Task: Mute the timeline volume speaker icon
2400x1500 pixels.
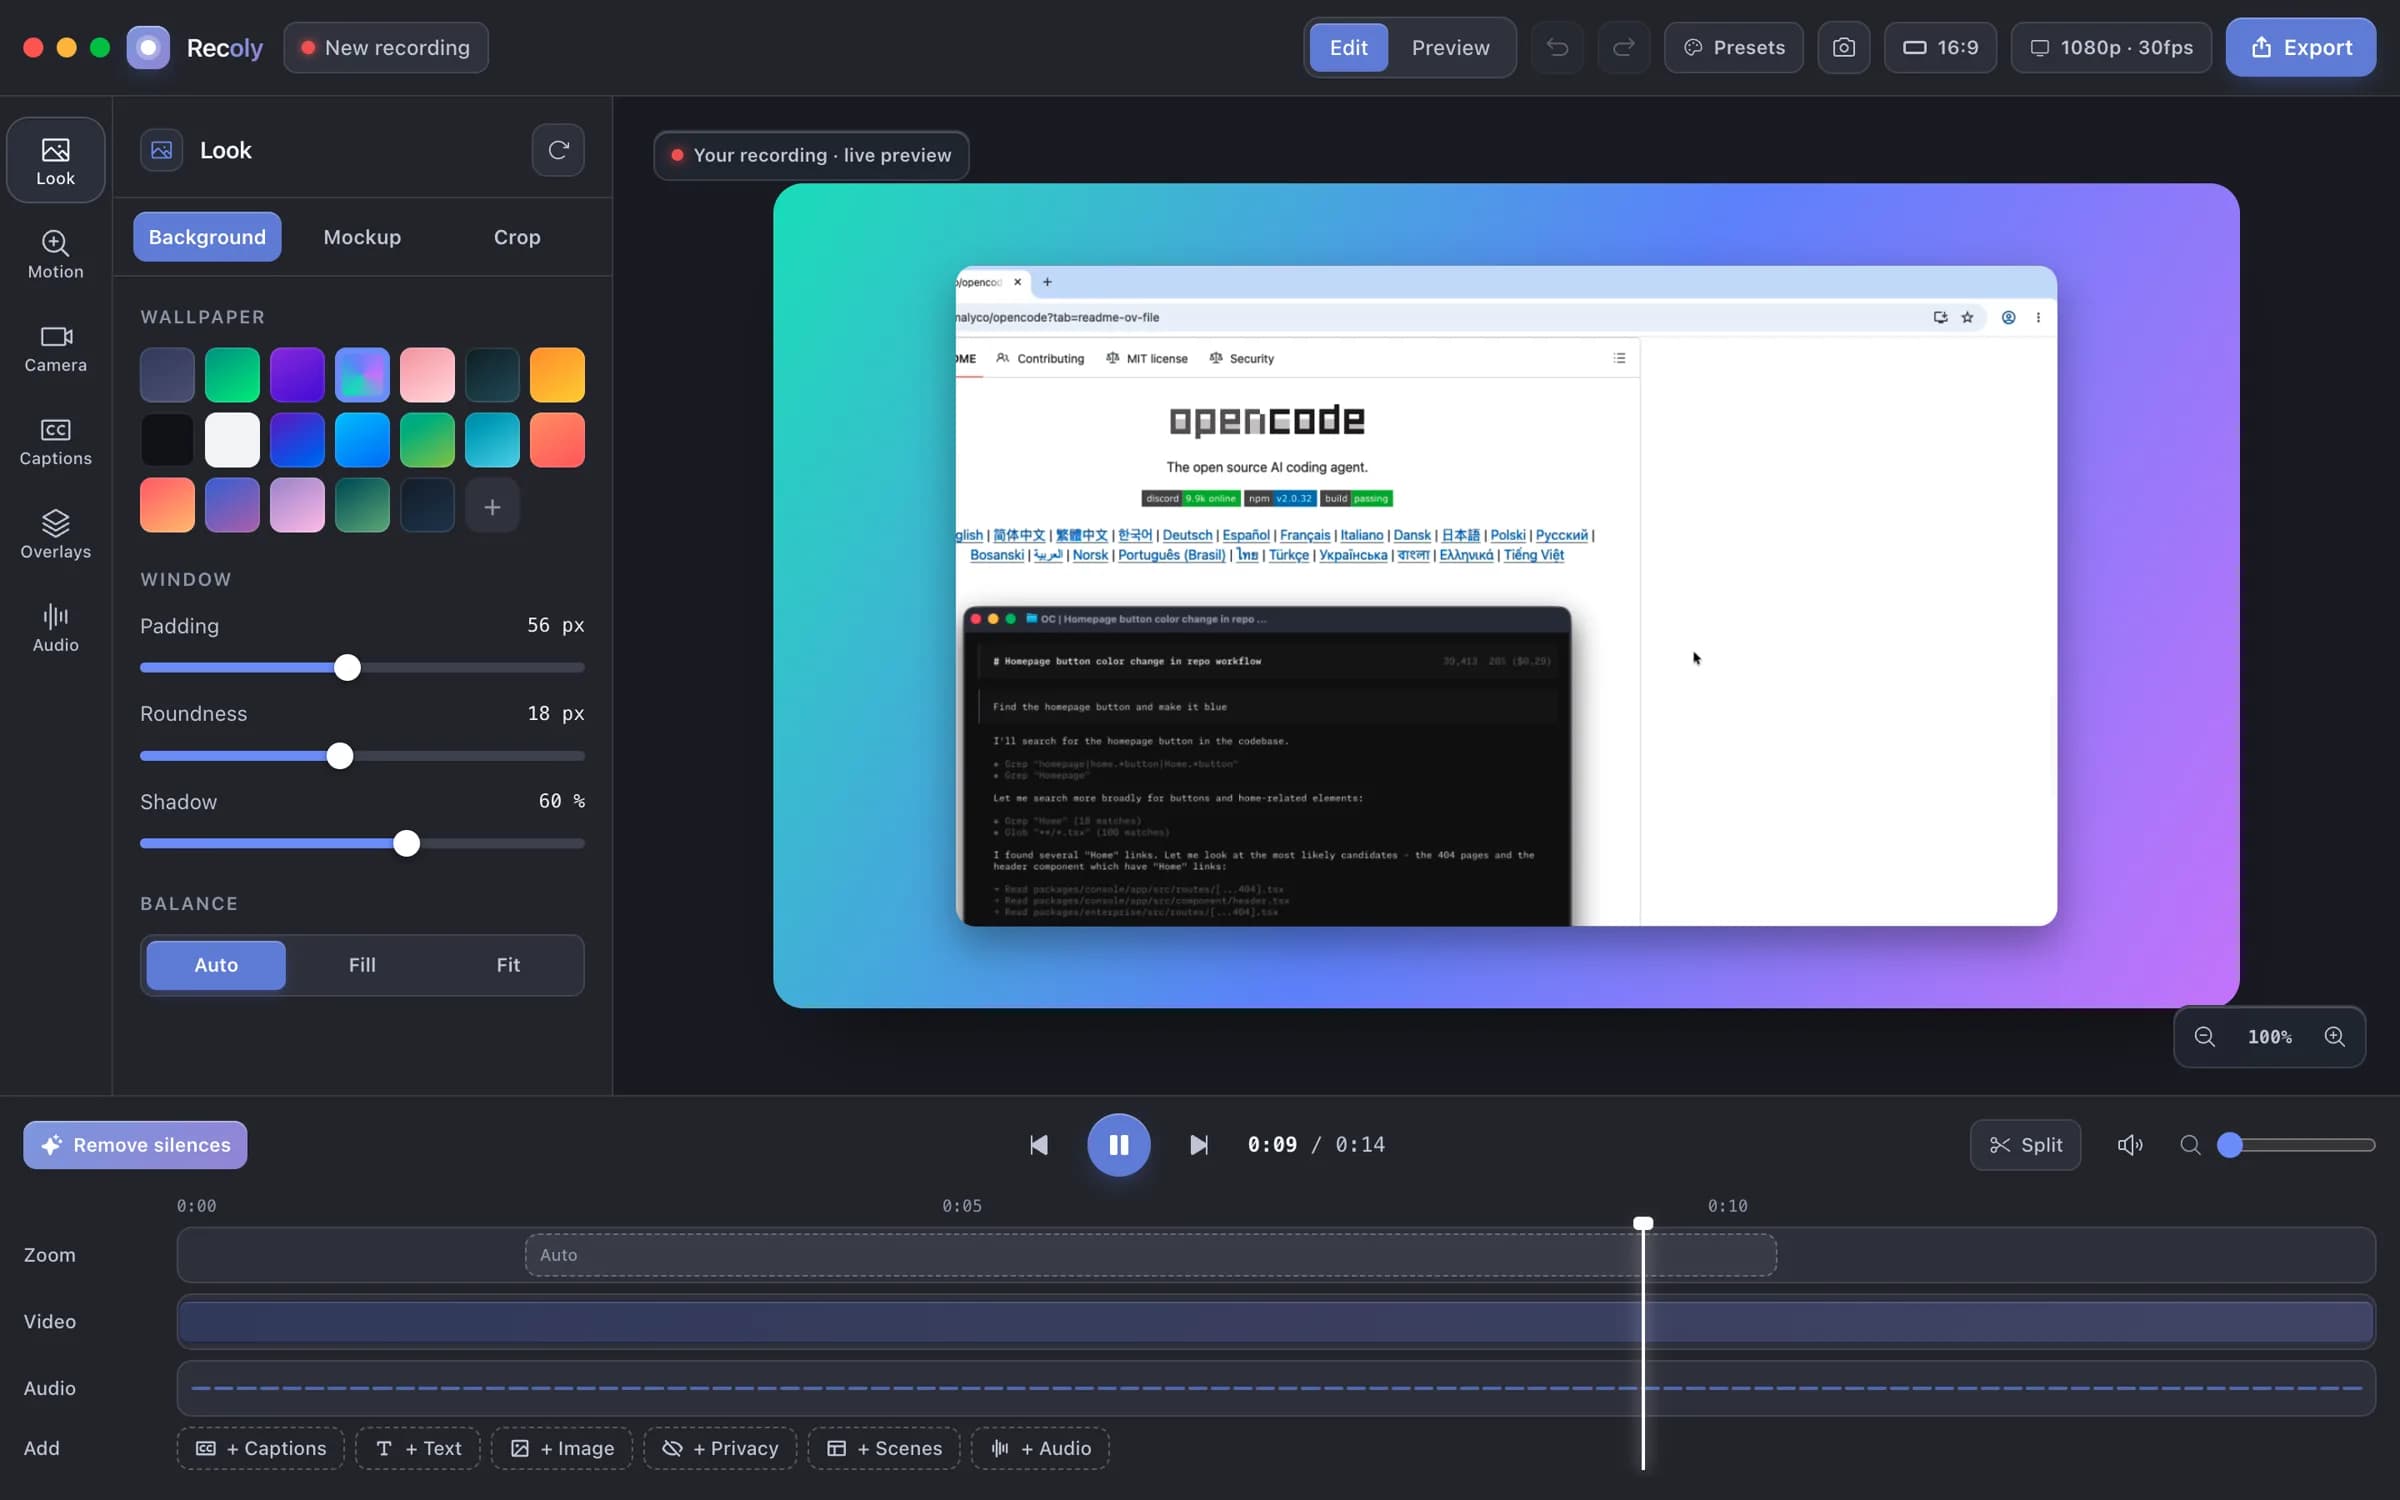Action: click(2130, 1145)
